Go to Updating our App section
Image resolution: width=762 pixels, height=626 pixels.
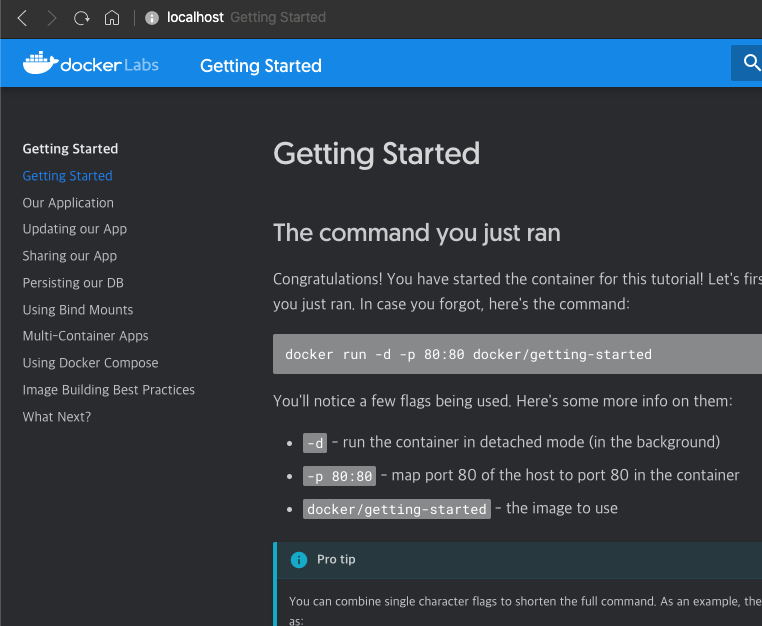(75, 229)
